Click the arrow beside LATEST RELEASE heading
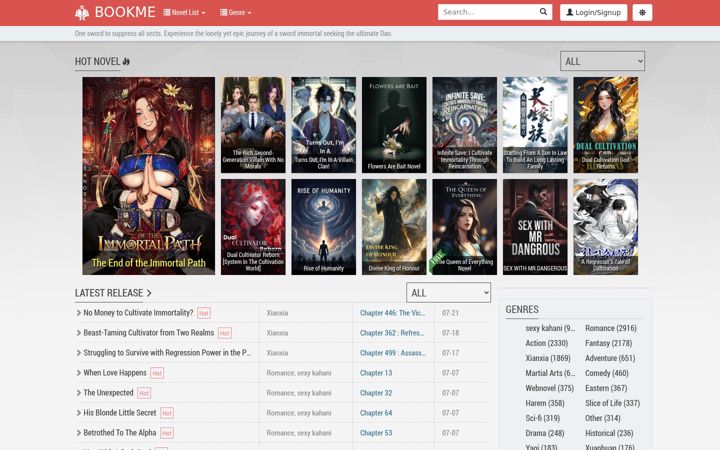Screen dimensions: 720x450 [x=149, y=293]
